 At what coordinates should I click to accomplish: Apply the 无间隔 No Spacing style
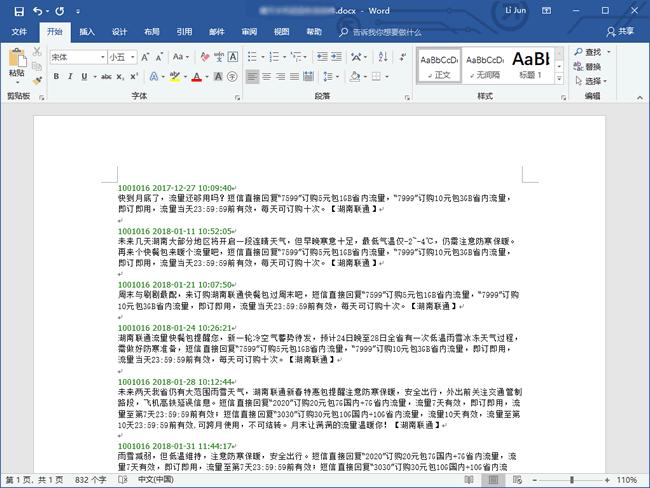485,66
